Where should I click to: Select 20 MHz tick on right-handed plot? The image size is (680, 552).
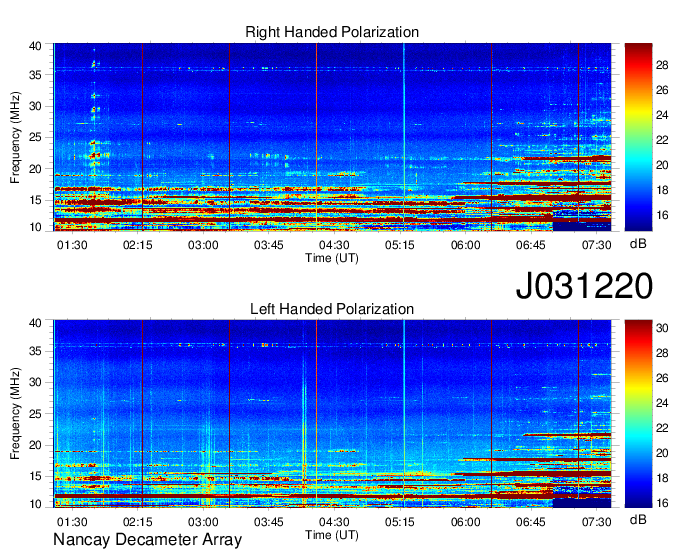pyautogui.click(x=35, y=169)
